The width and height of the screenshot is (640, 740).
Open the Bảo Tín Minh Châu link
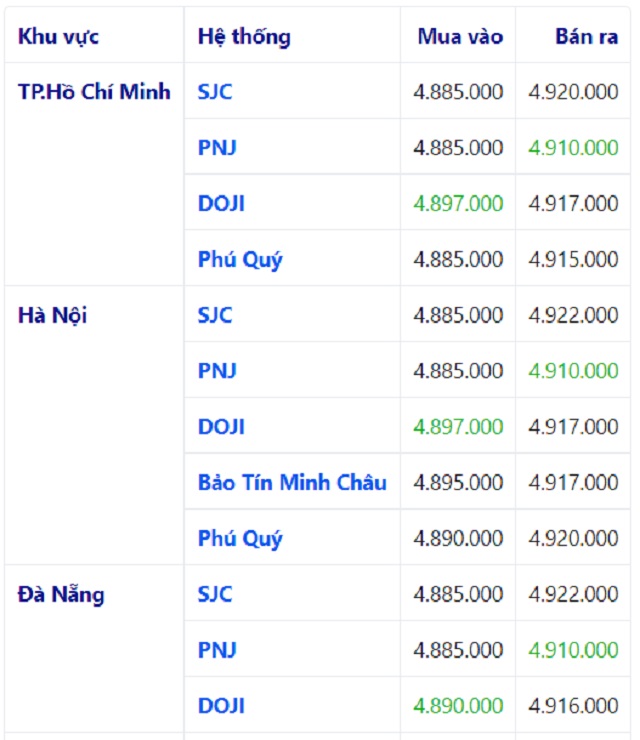point(292,483)
